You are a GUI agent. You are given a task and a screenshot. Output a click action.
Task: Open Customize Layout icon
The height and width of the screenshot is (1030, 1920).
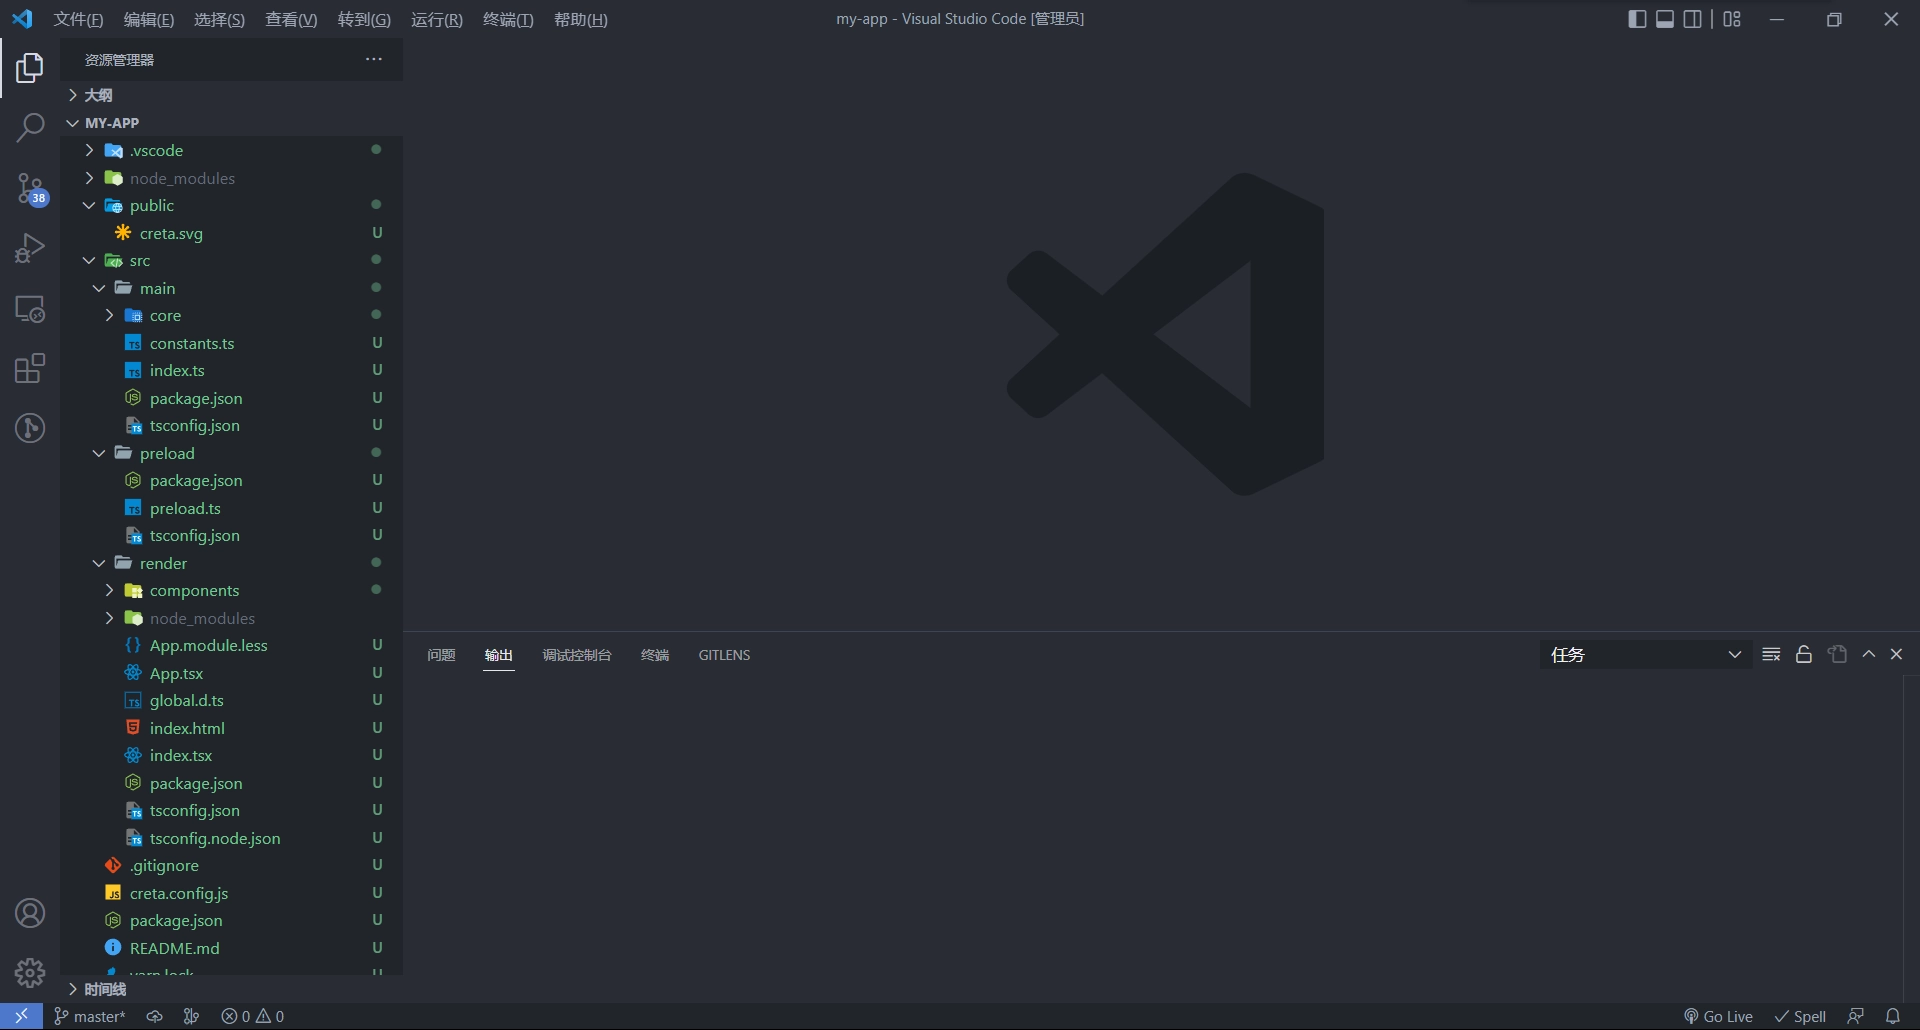[x=1732, y=19]
